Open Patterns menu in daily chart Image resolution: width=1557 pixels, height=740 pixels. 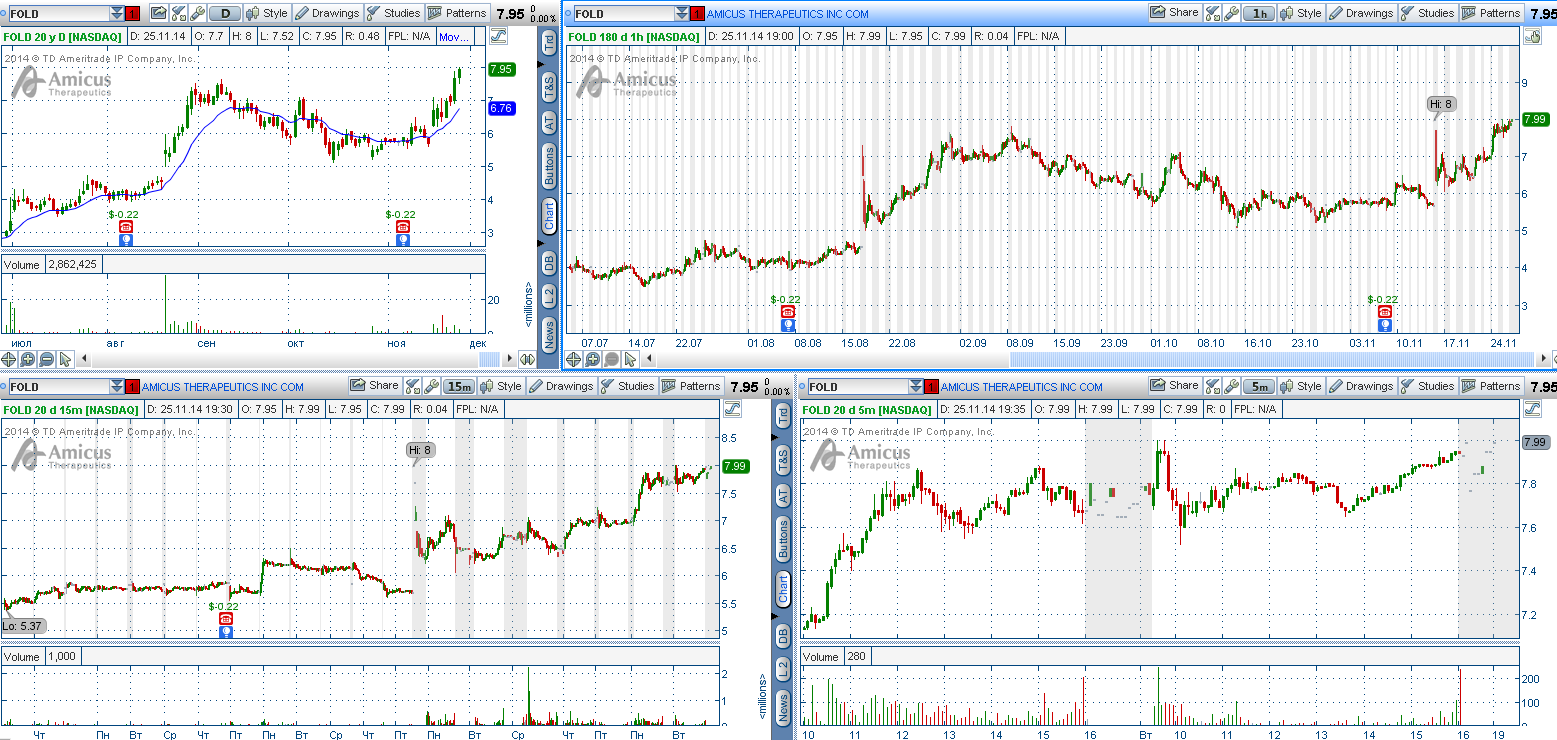pyautogui.click(x=456, y=13)
